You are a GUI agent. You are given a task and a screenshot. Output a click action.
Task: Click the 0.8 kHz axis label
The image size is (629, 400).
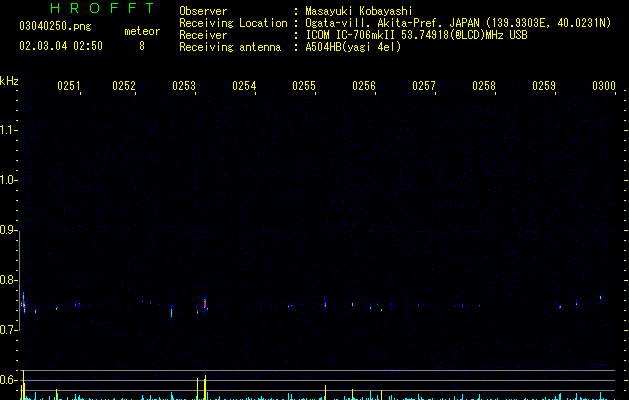8,280
